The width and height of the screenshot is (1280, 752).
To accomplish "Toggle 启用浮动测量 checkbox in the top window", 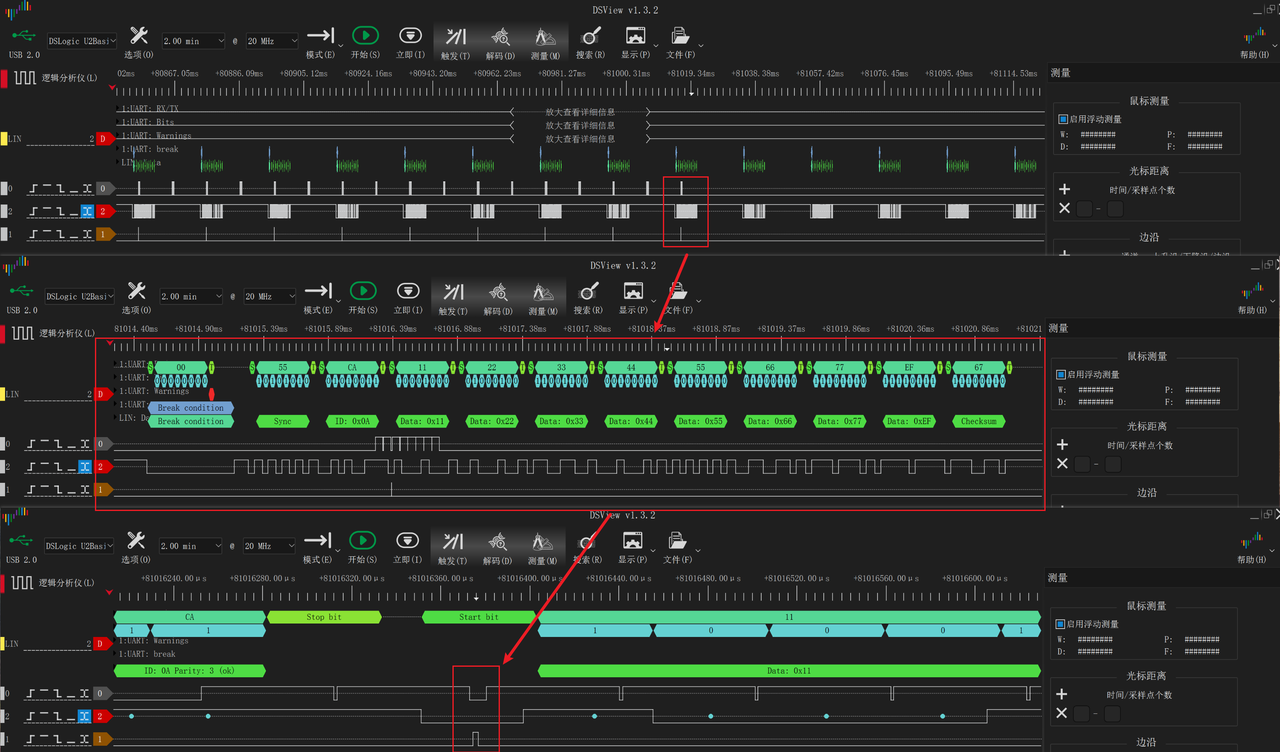I will tap(1063, 119).
